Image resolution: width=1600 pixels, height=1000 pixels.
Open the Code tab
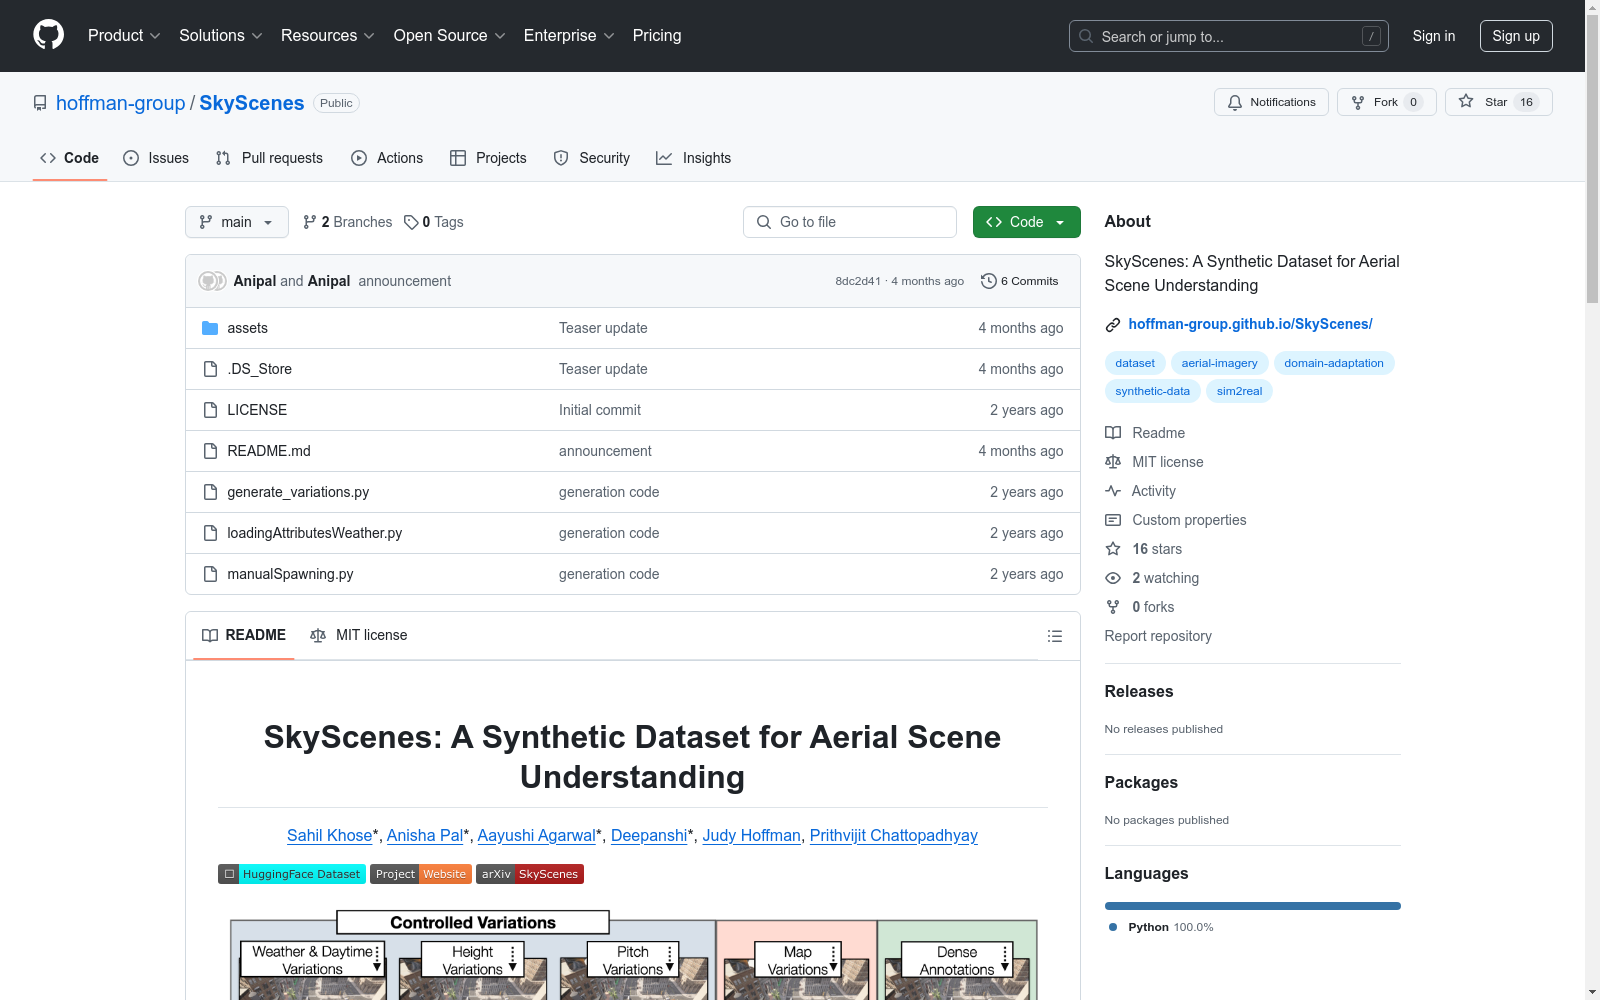tap(70, 158)
